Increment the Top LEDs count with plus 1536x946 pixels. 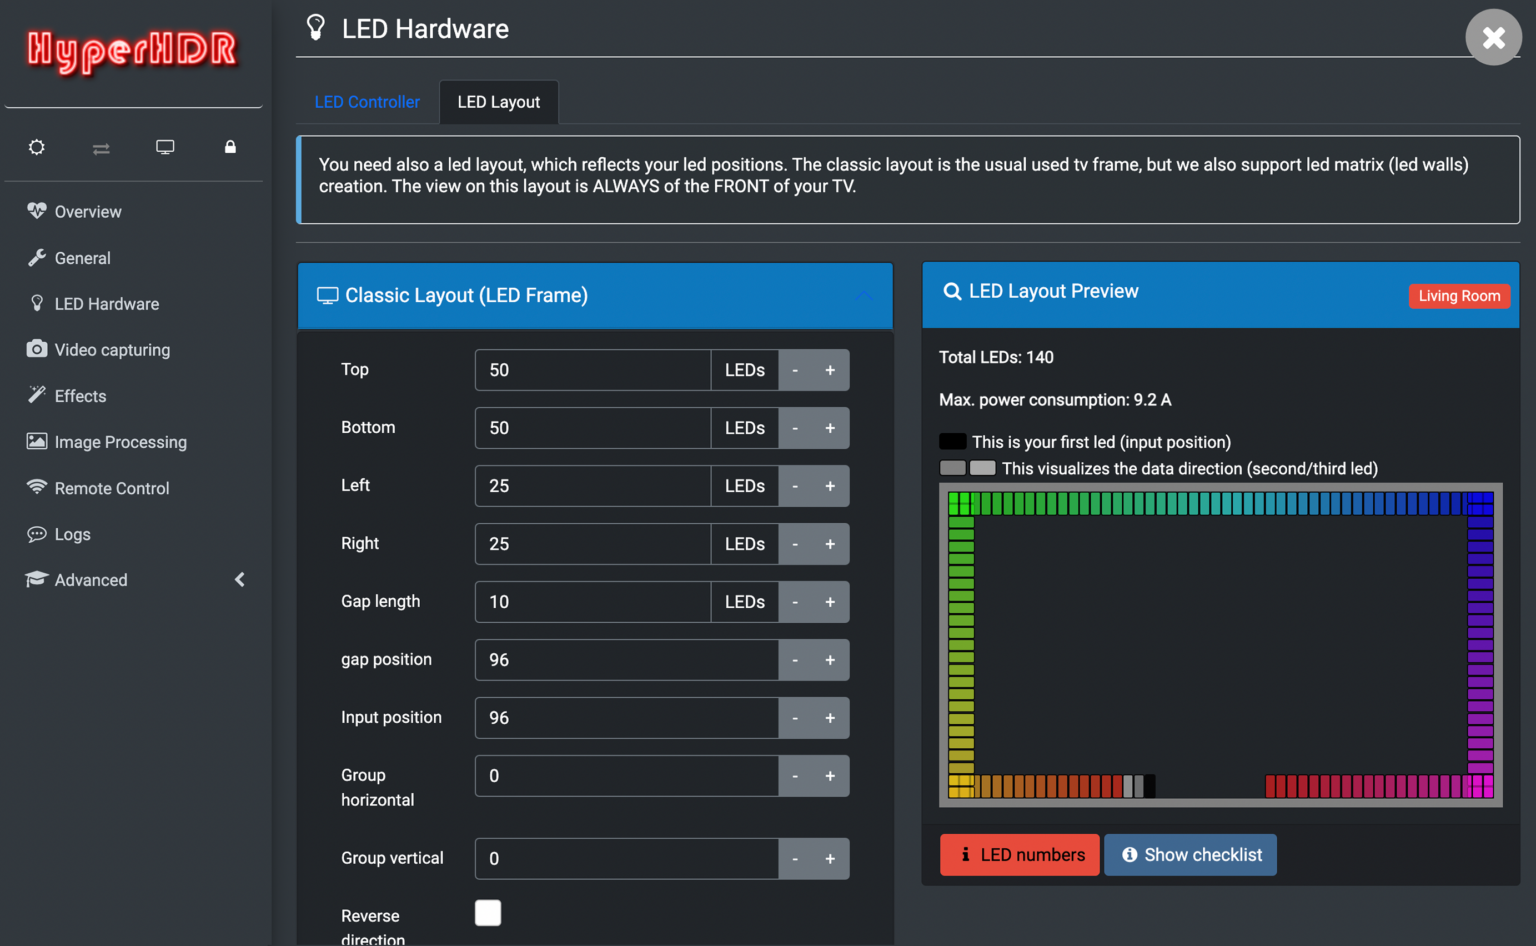click(829, 369)
